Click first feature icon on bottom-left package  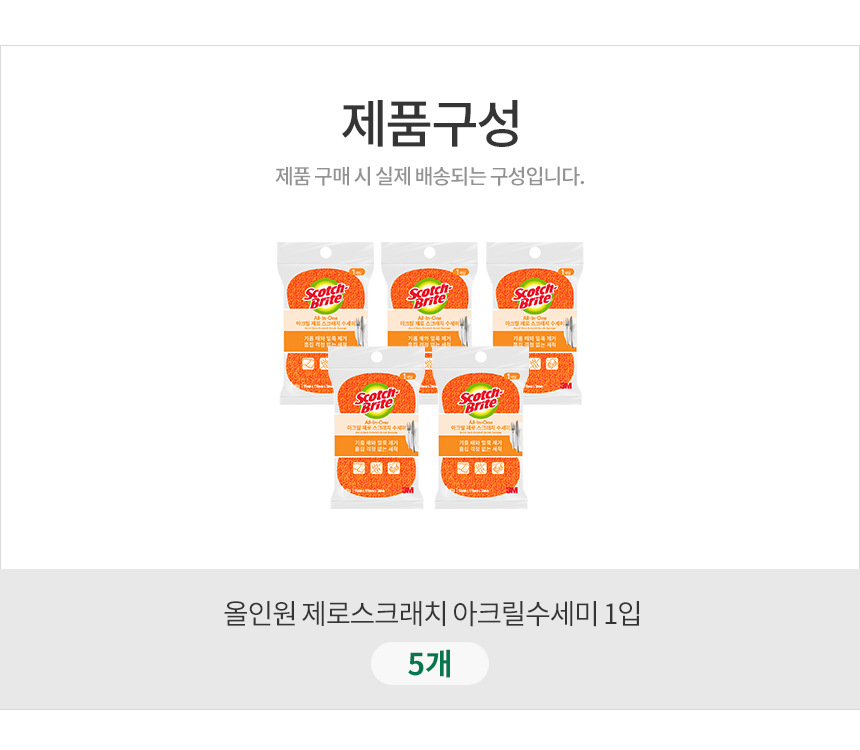[x=359, y=467]
